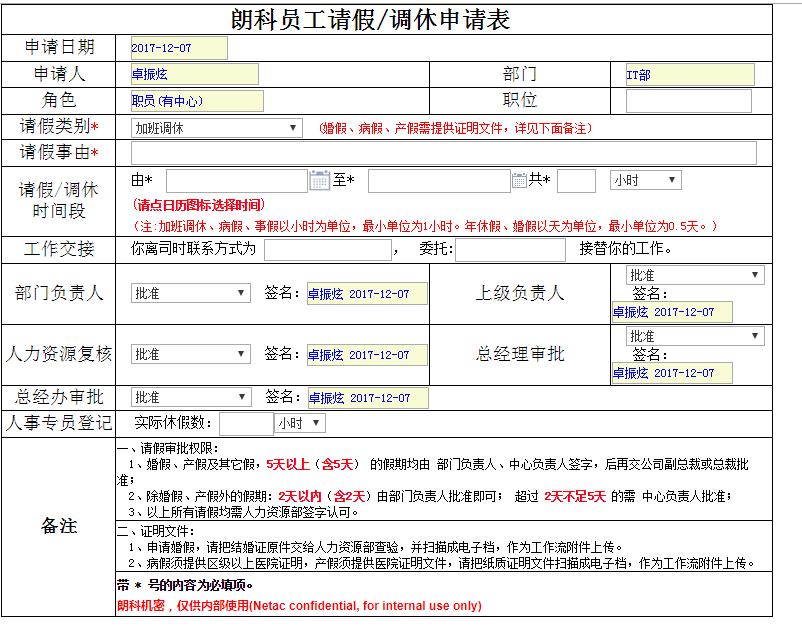The image size is (802, 630).
Task: Click the red note 请点日历图标选择时间
Action: point(198,205)
